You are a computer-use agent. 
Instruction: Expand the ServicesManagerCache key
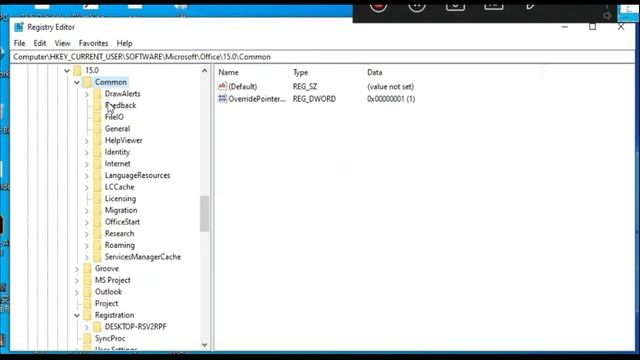[x=87, y=258]
